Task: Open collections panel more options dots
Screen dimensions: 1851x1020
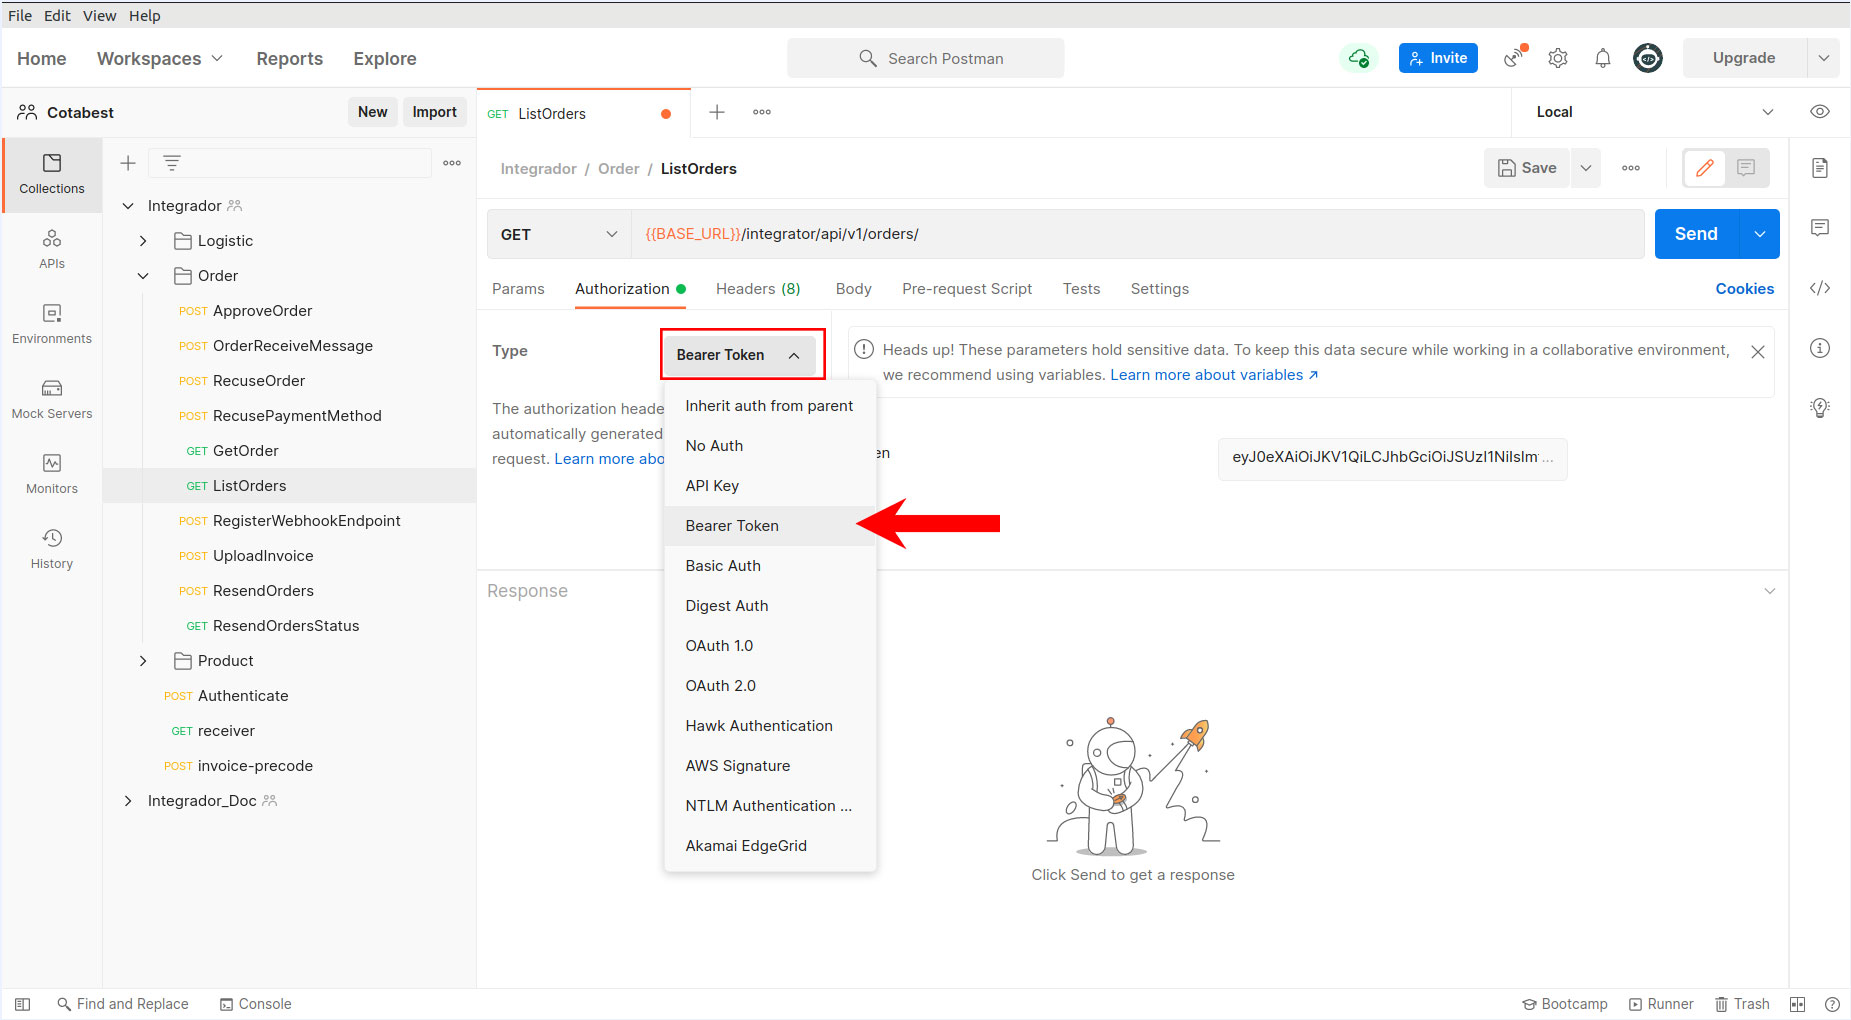Action: click(452, 163)
